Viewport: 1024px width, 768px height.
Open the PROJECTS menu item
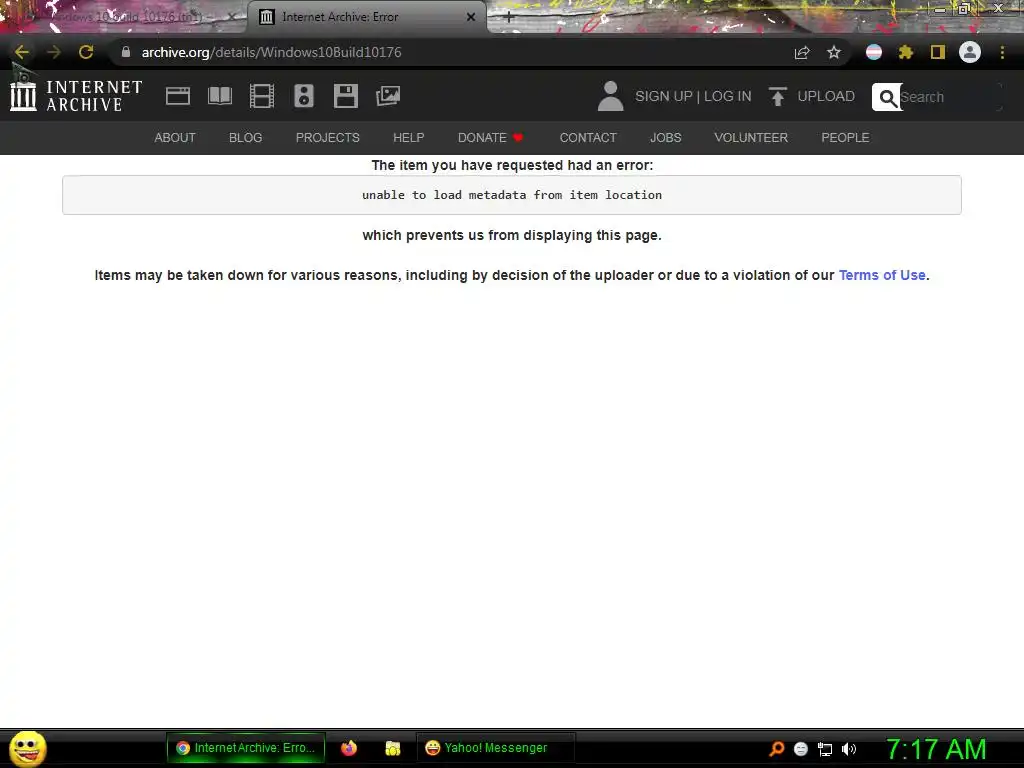pos(328,138)
